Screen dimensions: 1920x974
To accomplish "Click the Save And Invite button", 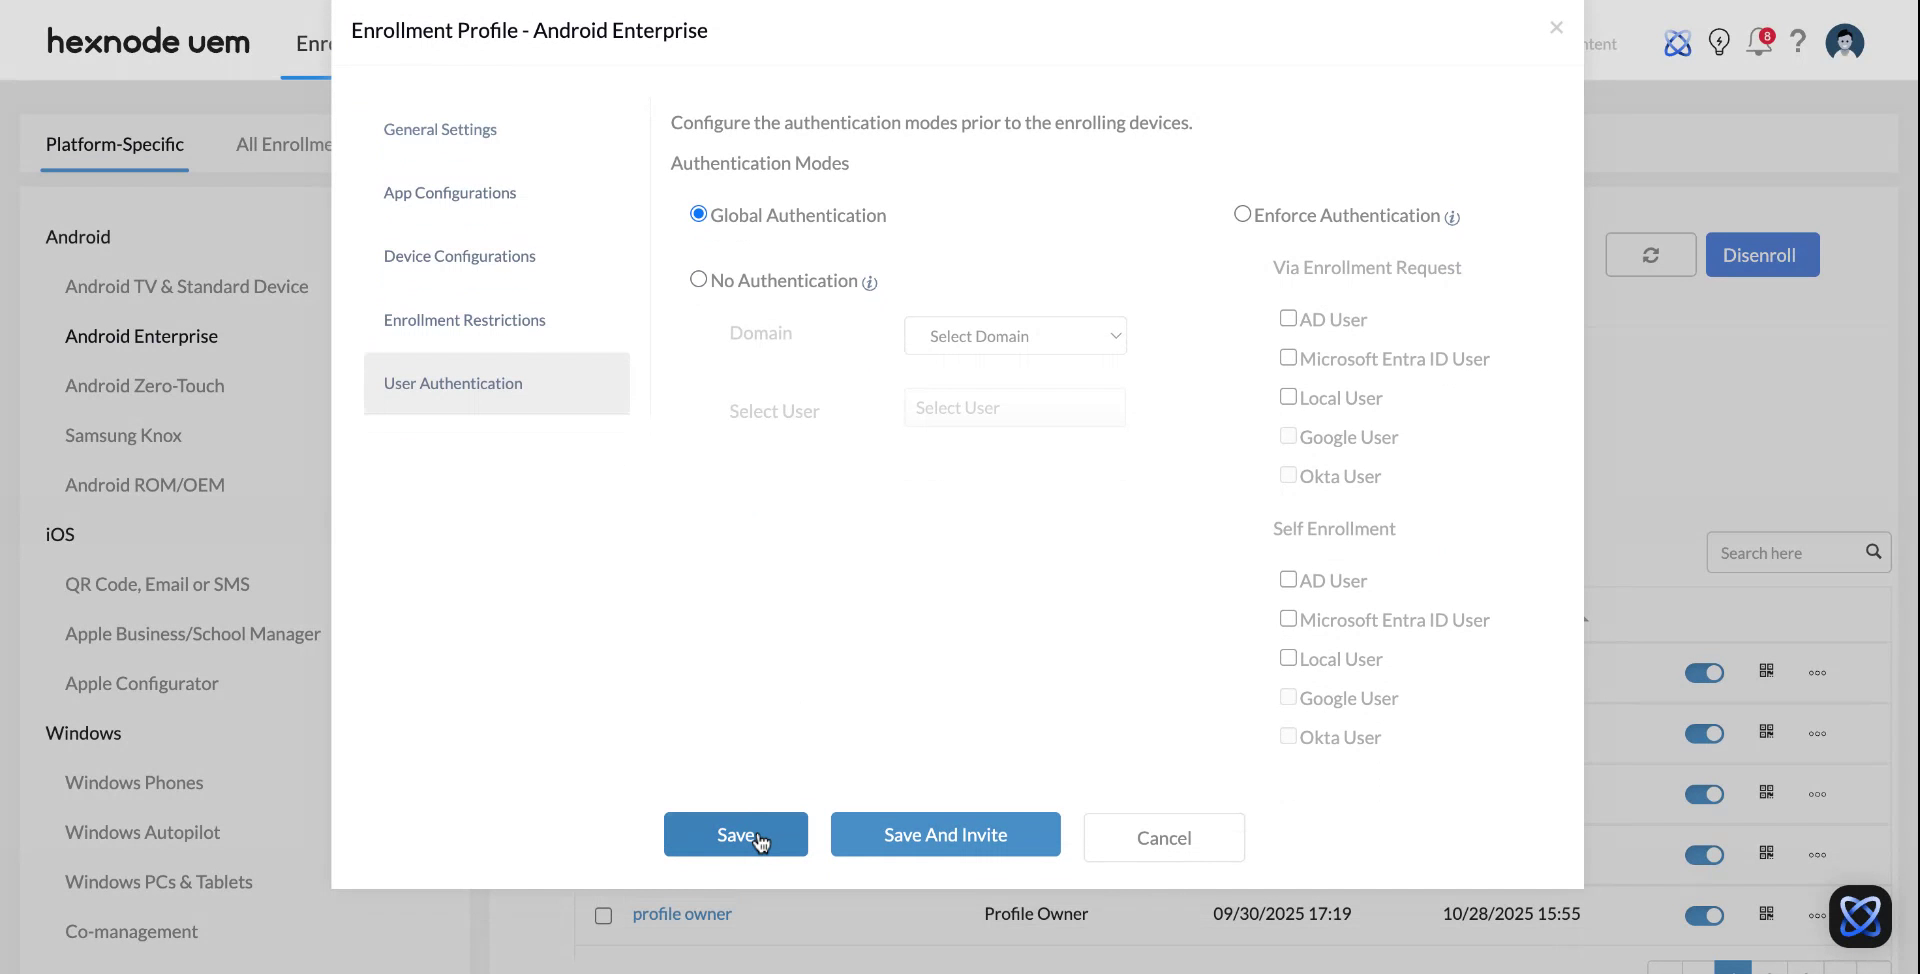I will tap(945, 835).
